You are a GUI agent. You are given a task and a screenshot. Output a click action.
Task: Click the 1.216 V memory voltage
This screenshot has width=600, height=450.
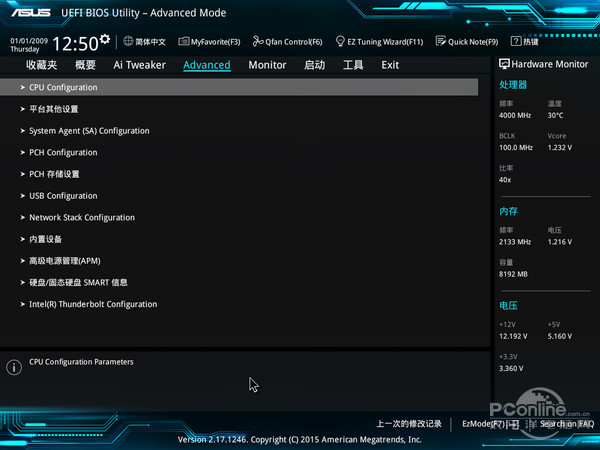(x=559, y=242)
